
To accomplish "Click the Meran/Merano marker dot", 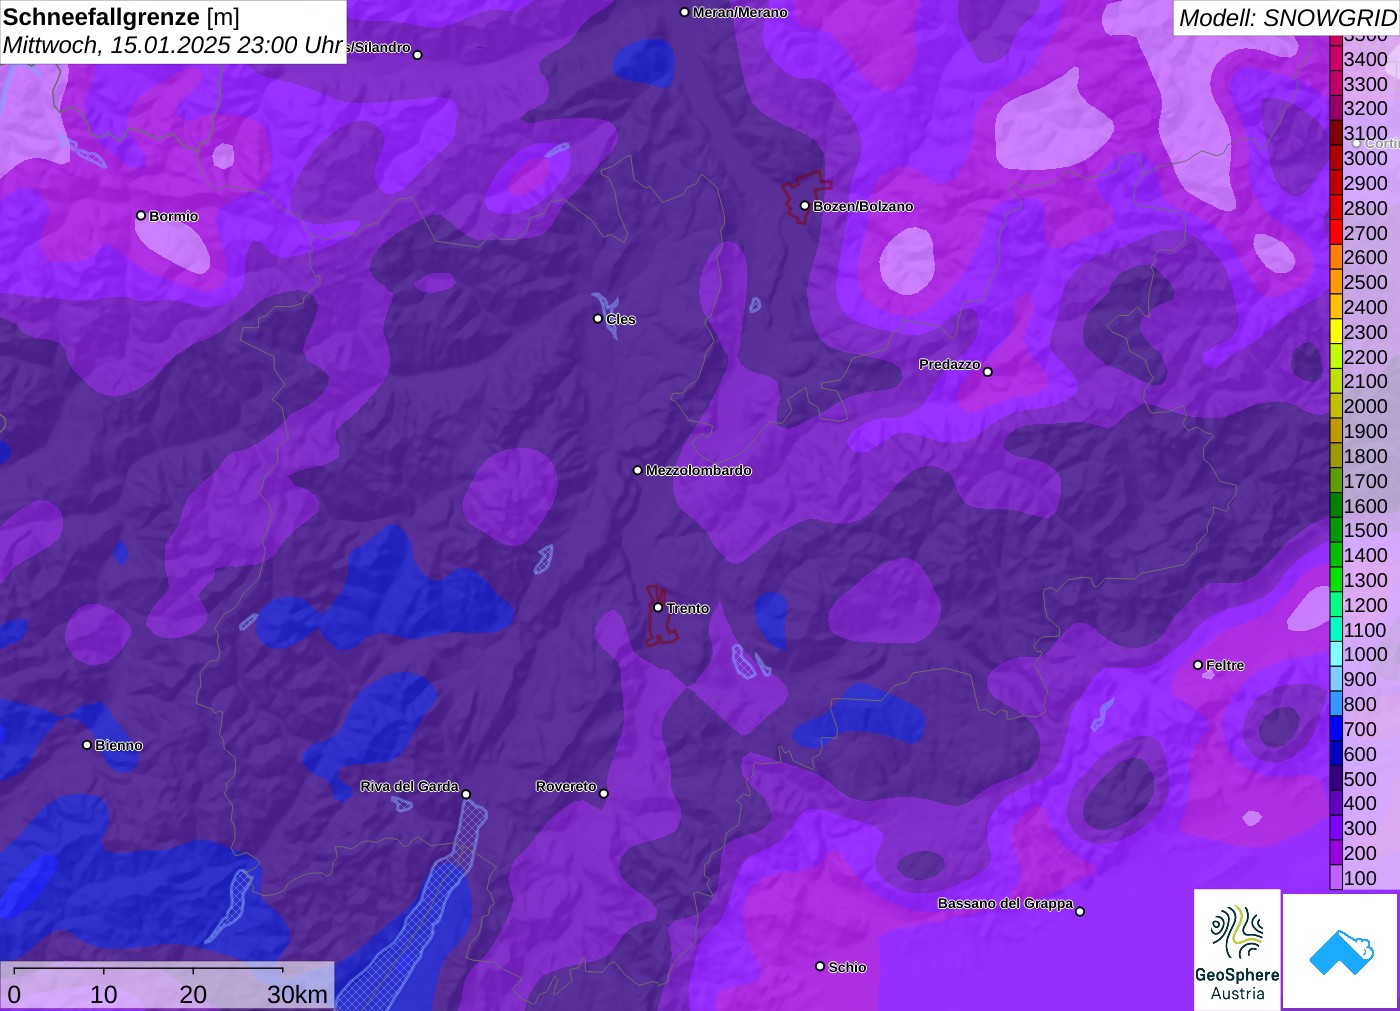I will (x=684, y=12).
